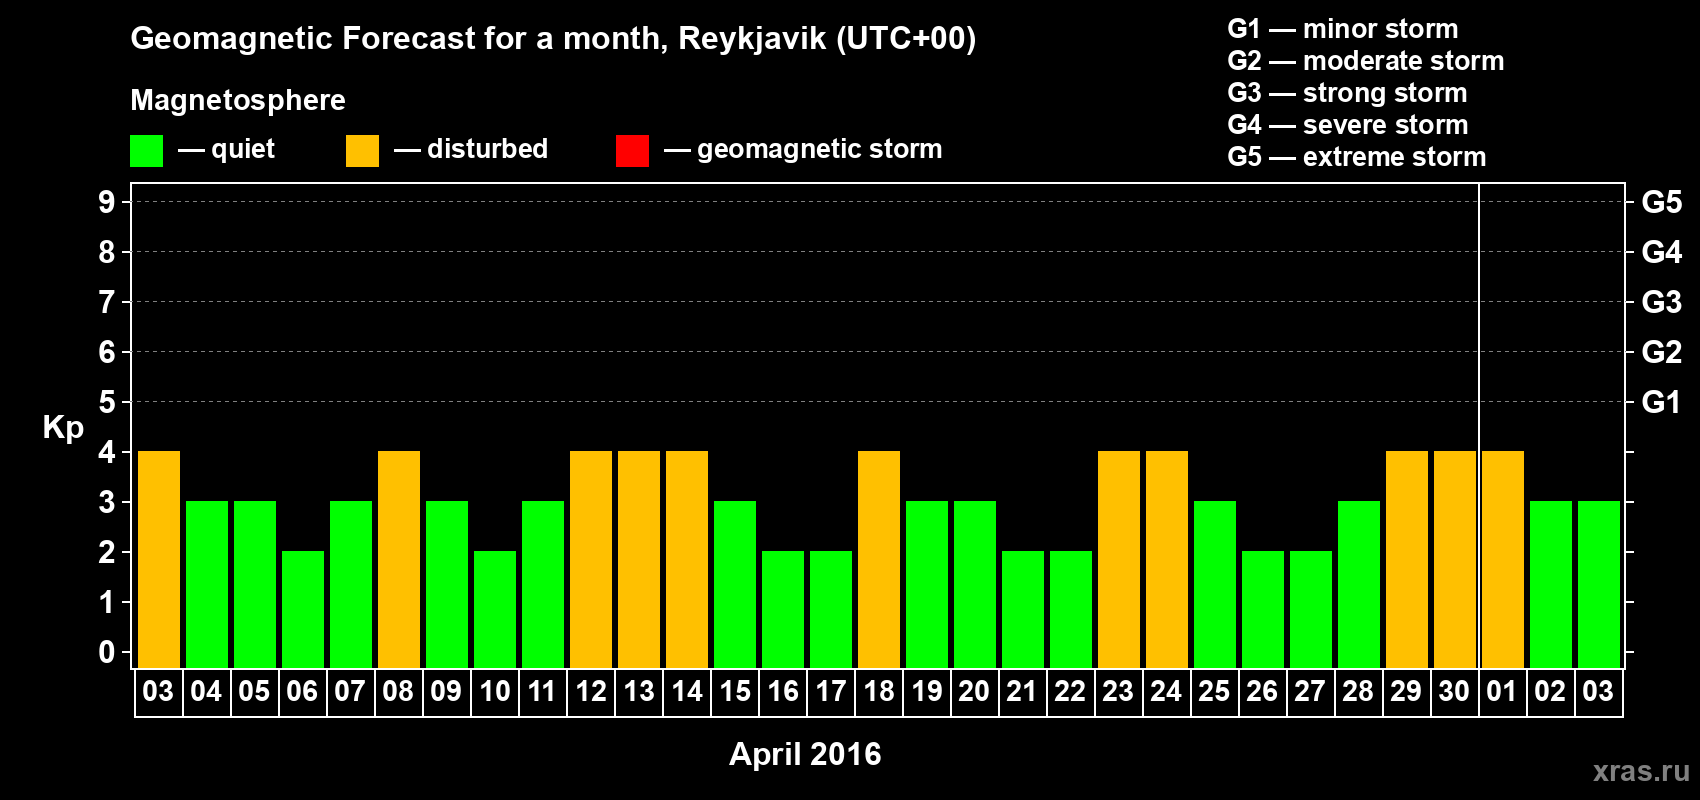Click the date label 08
The image size is (1700, 800).
point(398,691)
